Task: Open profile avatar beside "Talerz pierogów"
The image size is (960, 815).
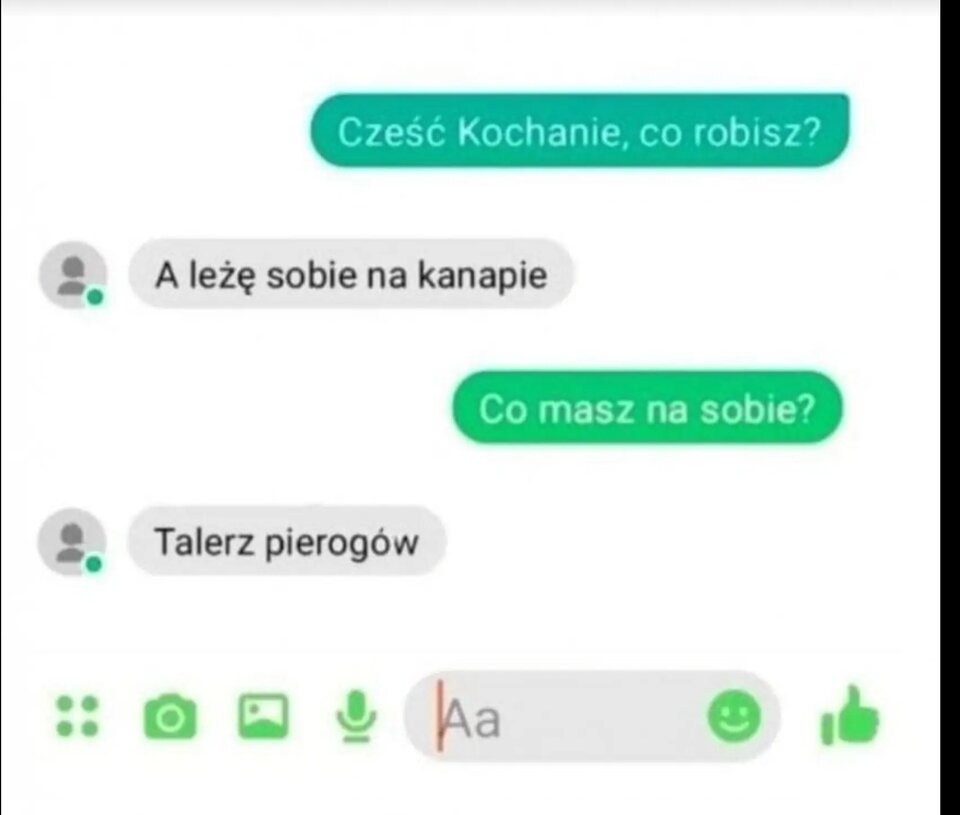Action: tap(72, 542)
